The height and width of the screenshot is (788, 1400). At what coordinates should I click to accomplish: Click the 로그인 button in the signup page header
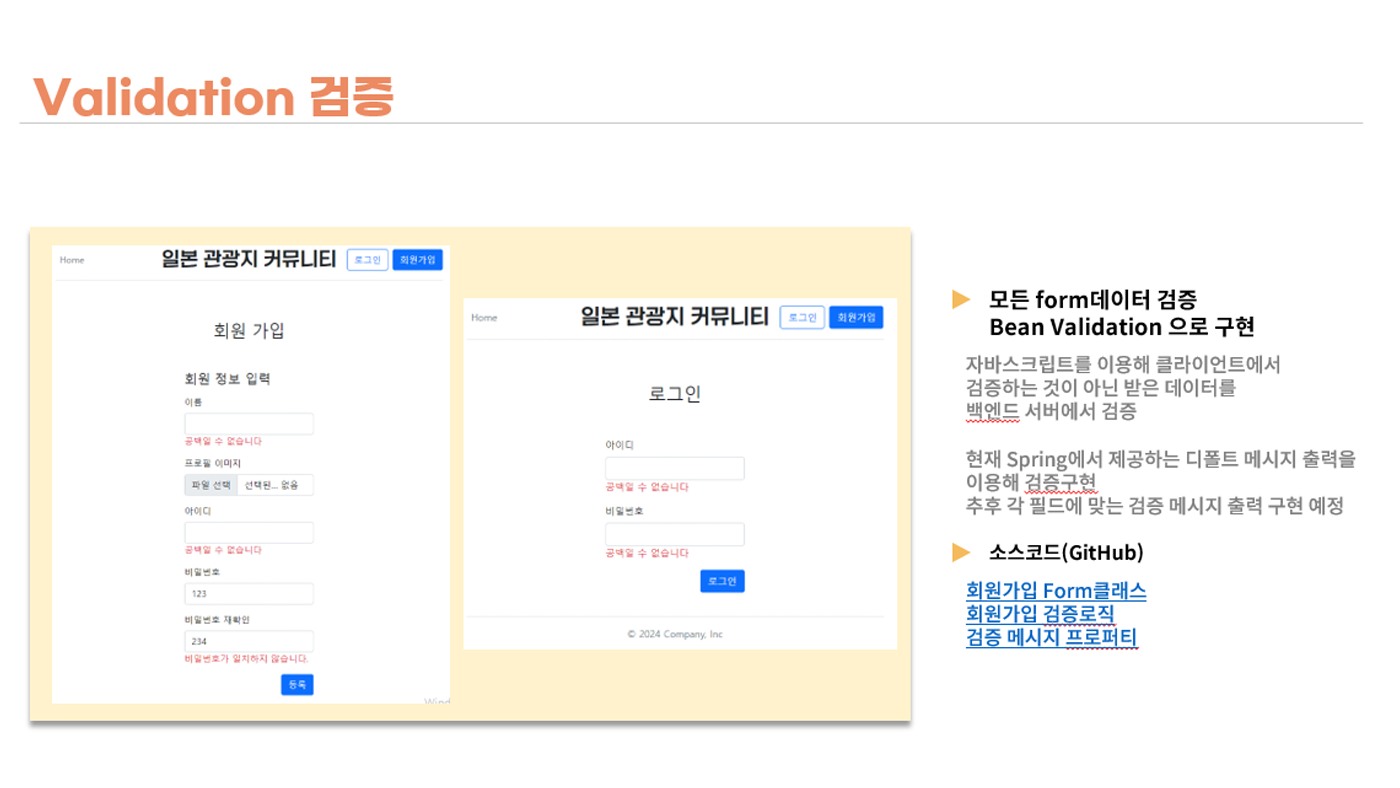coord(367,260)
